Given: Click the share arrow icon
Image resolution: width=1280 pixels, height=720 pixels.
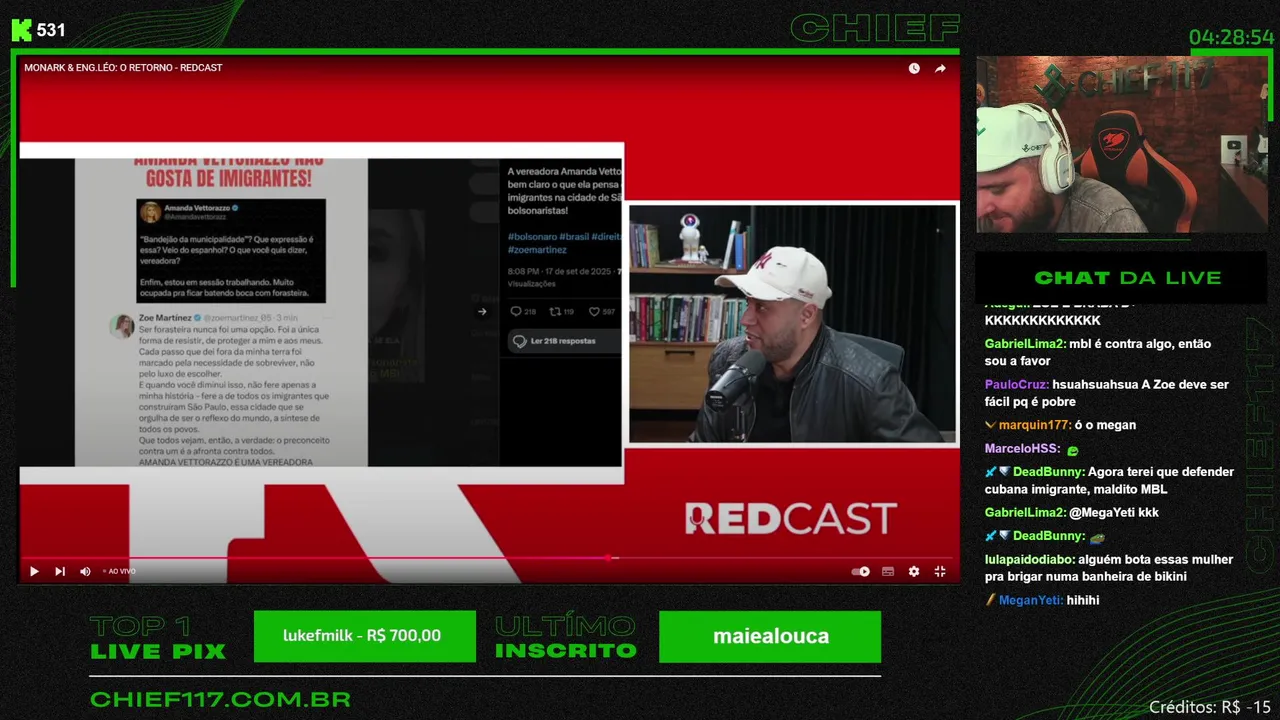Looking at the screenshot, I should (x=940, y=68).
